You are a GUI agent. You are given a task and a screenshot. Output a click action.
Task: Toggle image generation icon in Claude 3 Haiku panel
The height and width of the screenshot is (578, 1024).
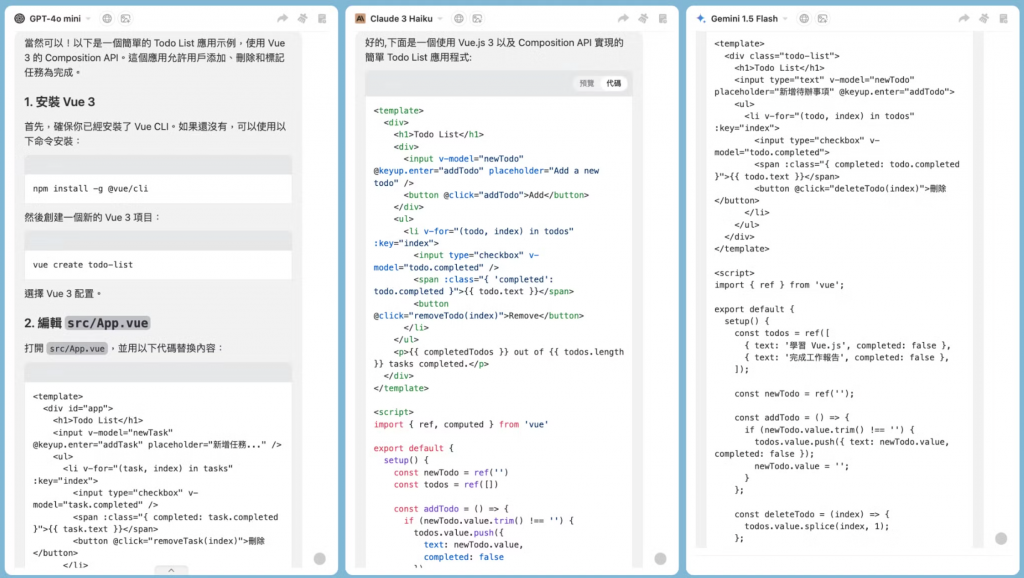click(x=477, y=18)
